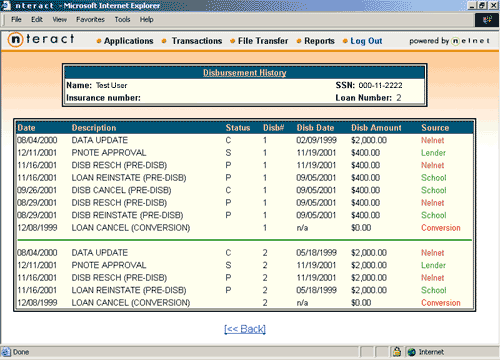This screenshot has width=500, height=360.
Task: Click SSN value 000-11-2222
Action: tap(380, 85)
